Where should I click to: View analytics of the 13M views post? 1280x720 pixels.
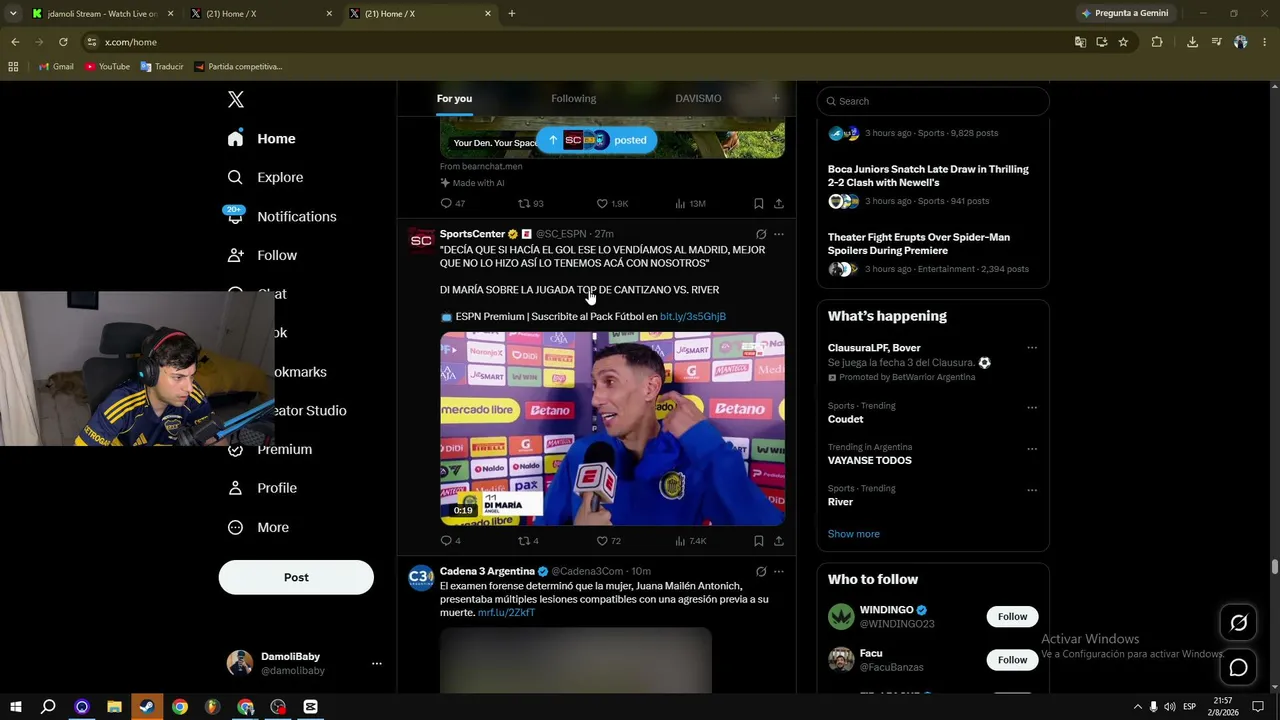tap(690, 203)
